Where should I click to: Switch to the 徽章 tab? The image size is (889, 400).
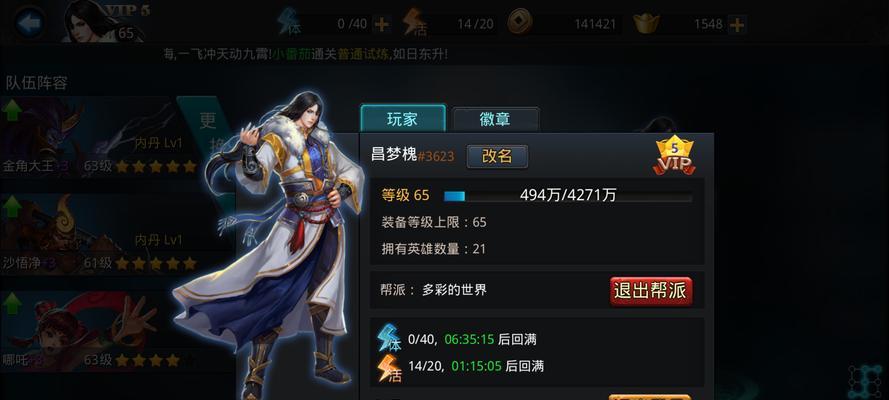click(496, 119)
